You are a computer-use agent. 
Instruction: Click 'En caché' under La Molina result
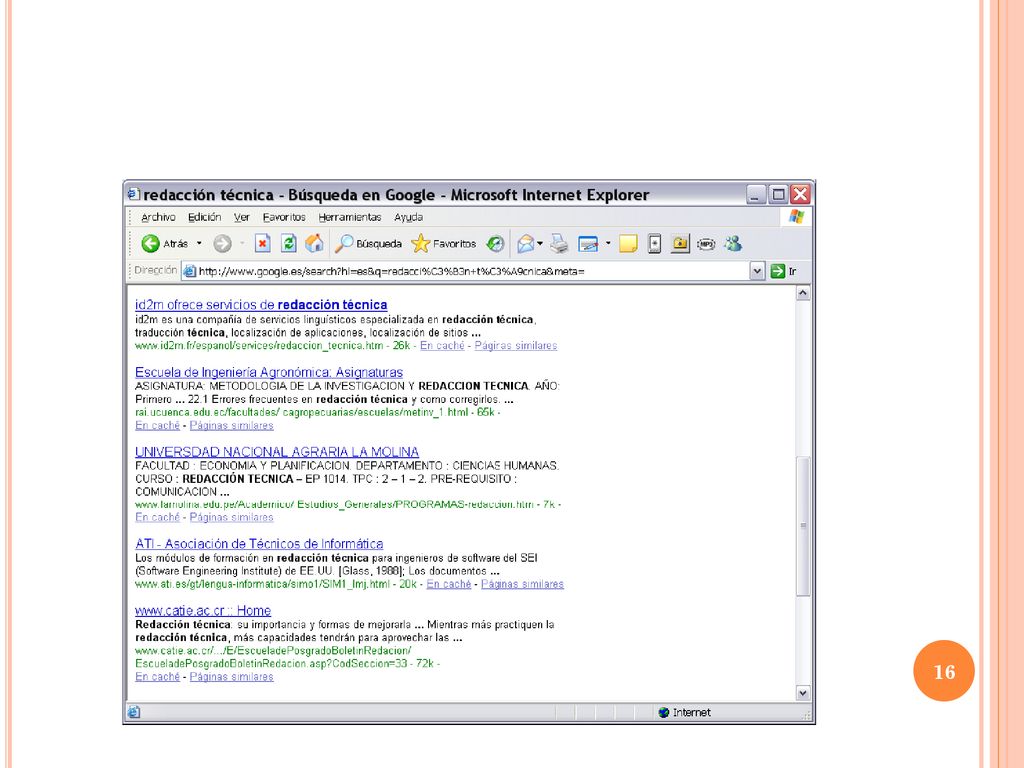pos(157,517)
